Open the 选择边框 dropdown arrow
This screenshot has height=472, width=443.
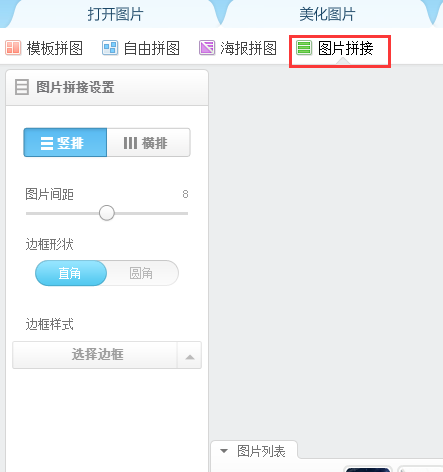pyautogui.click(x=189, y=355)
